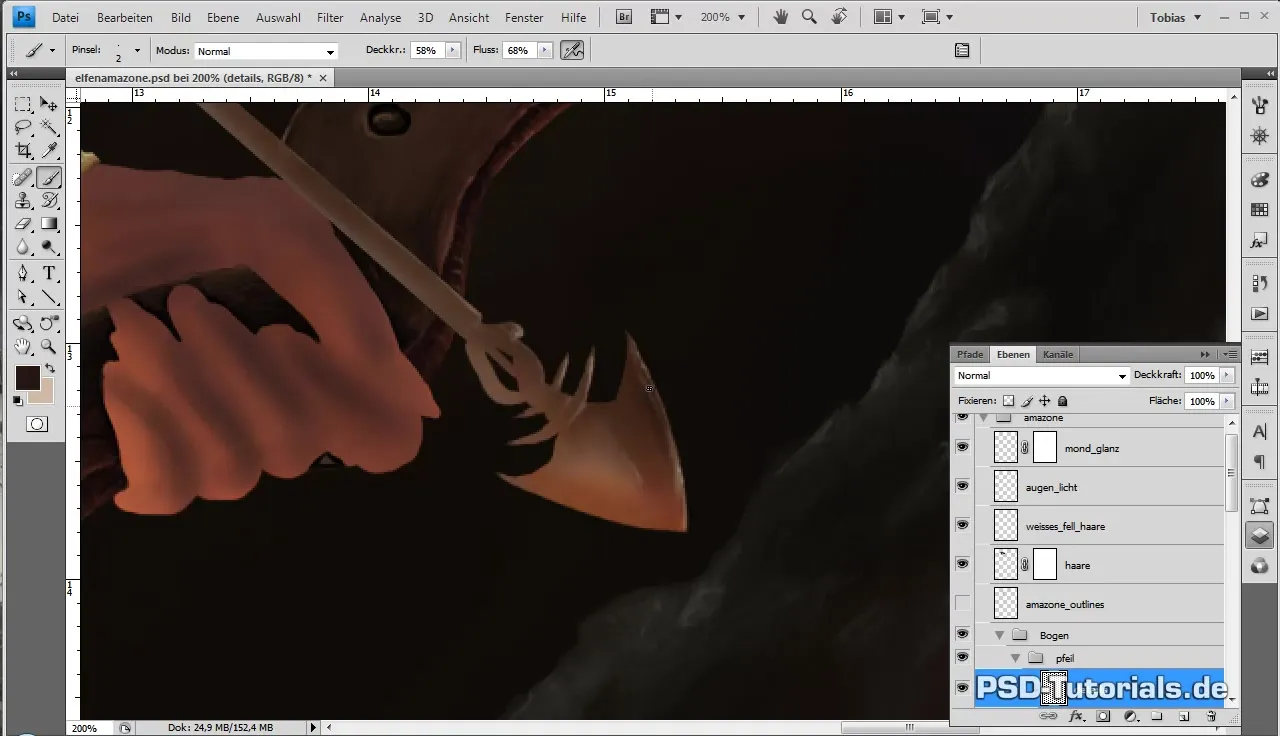This screenshot has height=736, width=1280.
Task: Open the Fenster menu
Action: click(x=524, y=18)
